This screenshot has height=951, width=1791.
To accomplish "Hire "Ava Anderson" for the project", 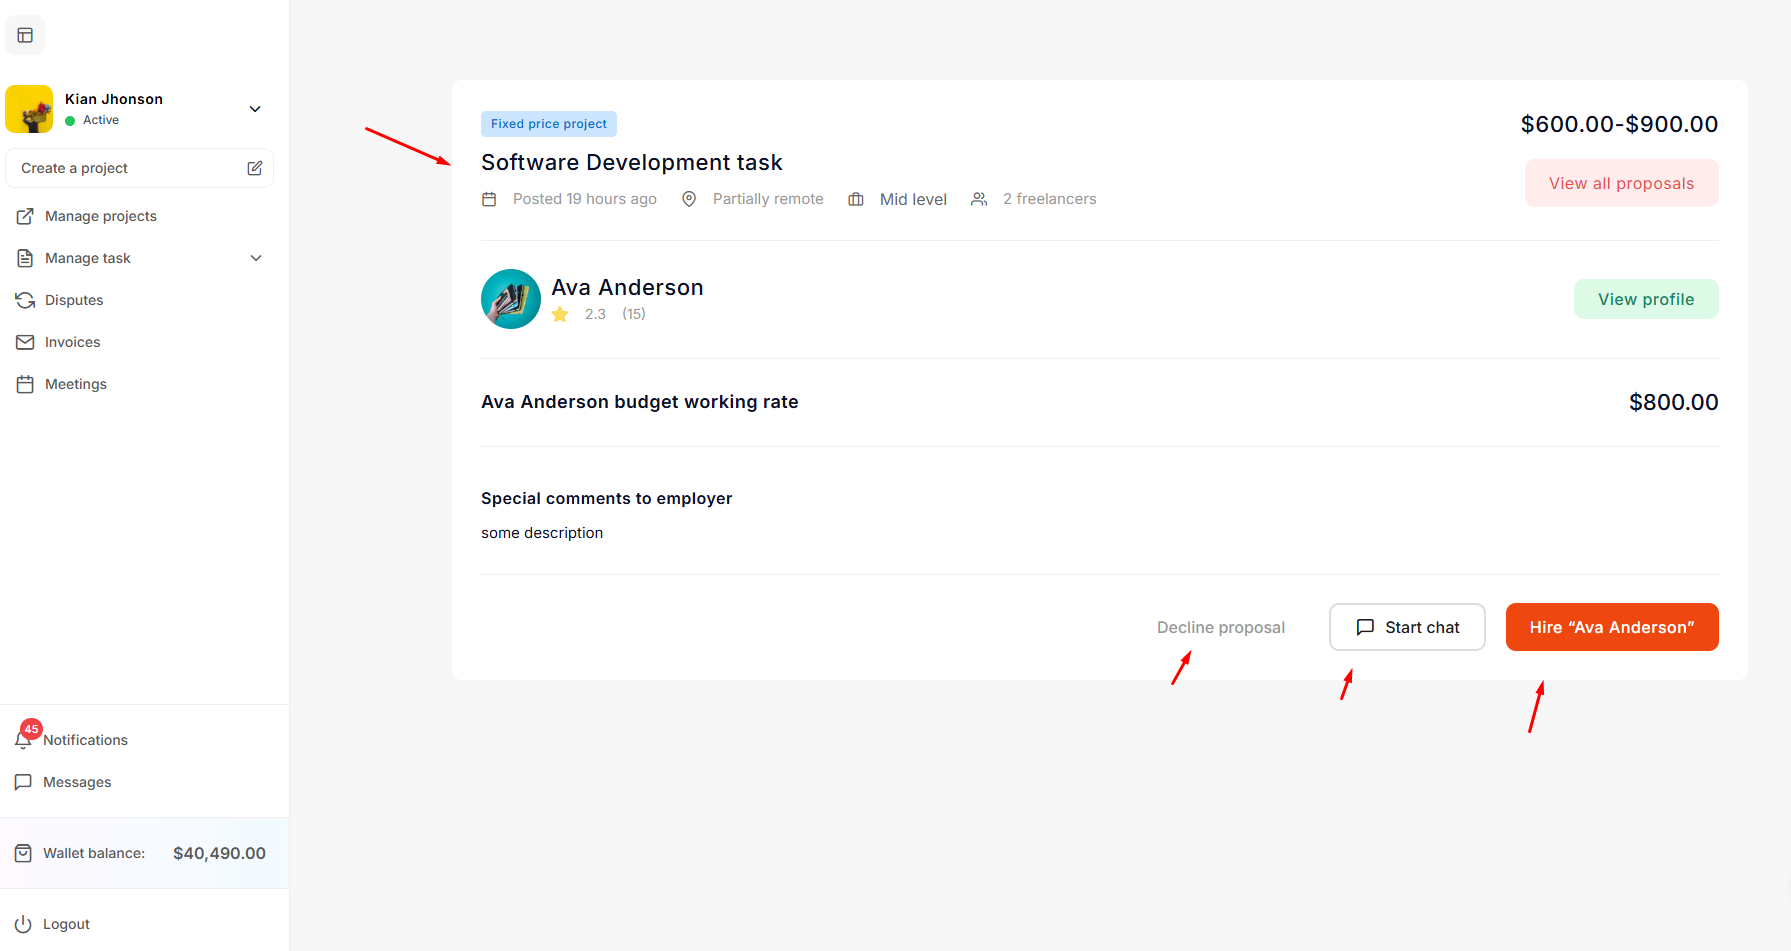I will tap(1611, 627).
